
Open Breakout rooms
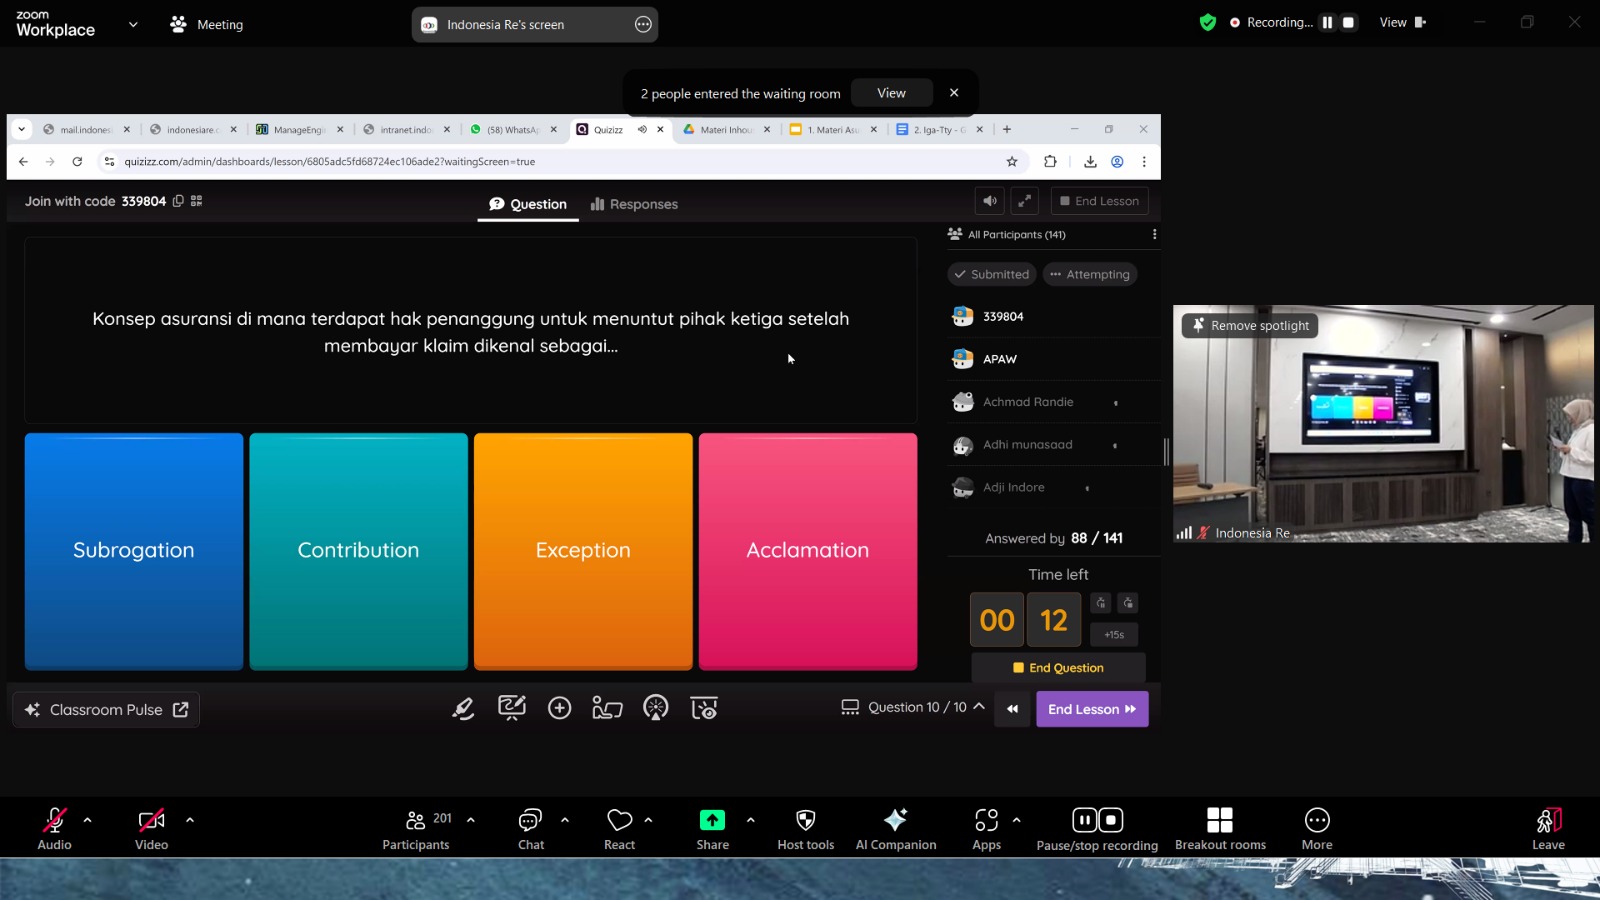tap(1220, 829)
